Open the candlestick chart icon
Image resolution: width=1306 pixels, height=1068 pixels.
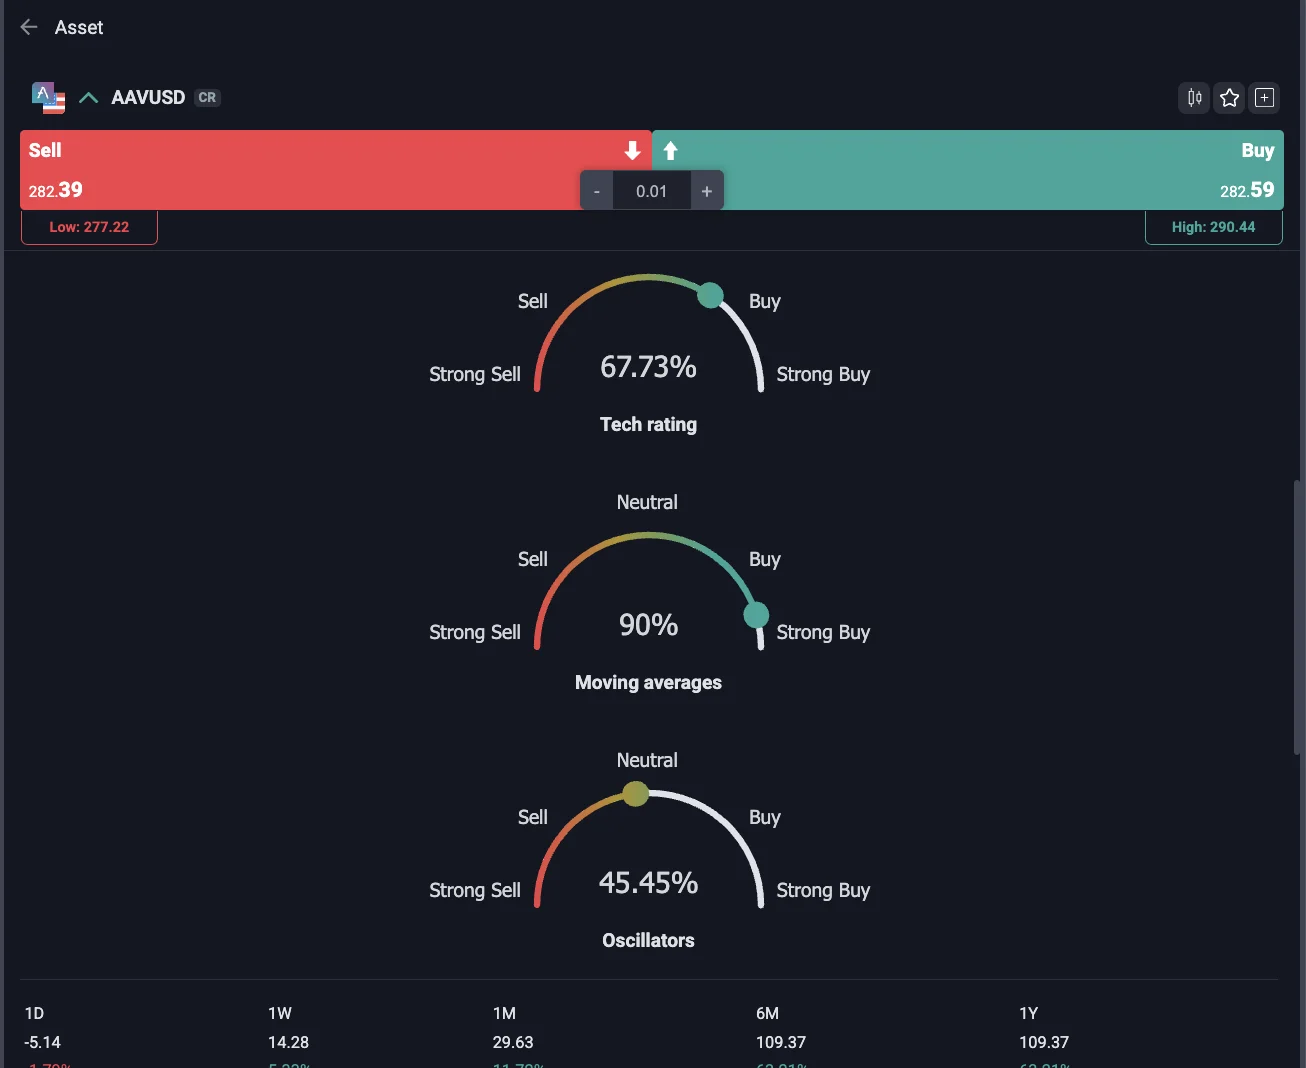[1194, 97]
